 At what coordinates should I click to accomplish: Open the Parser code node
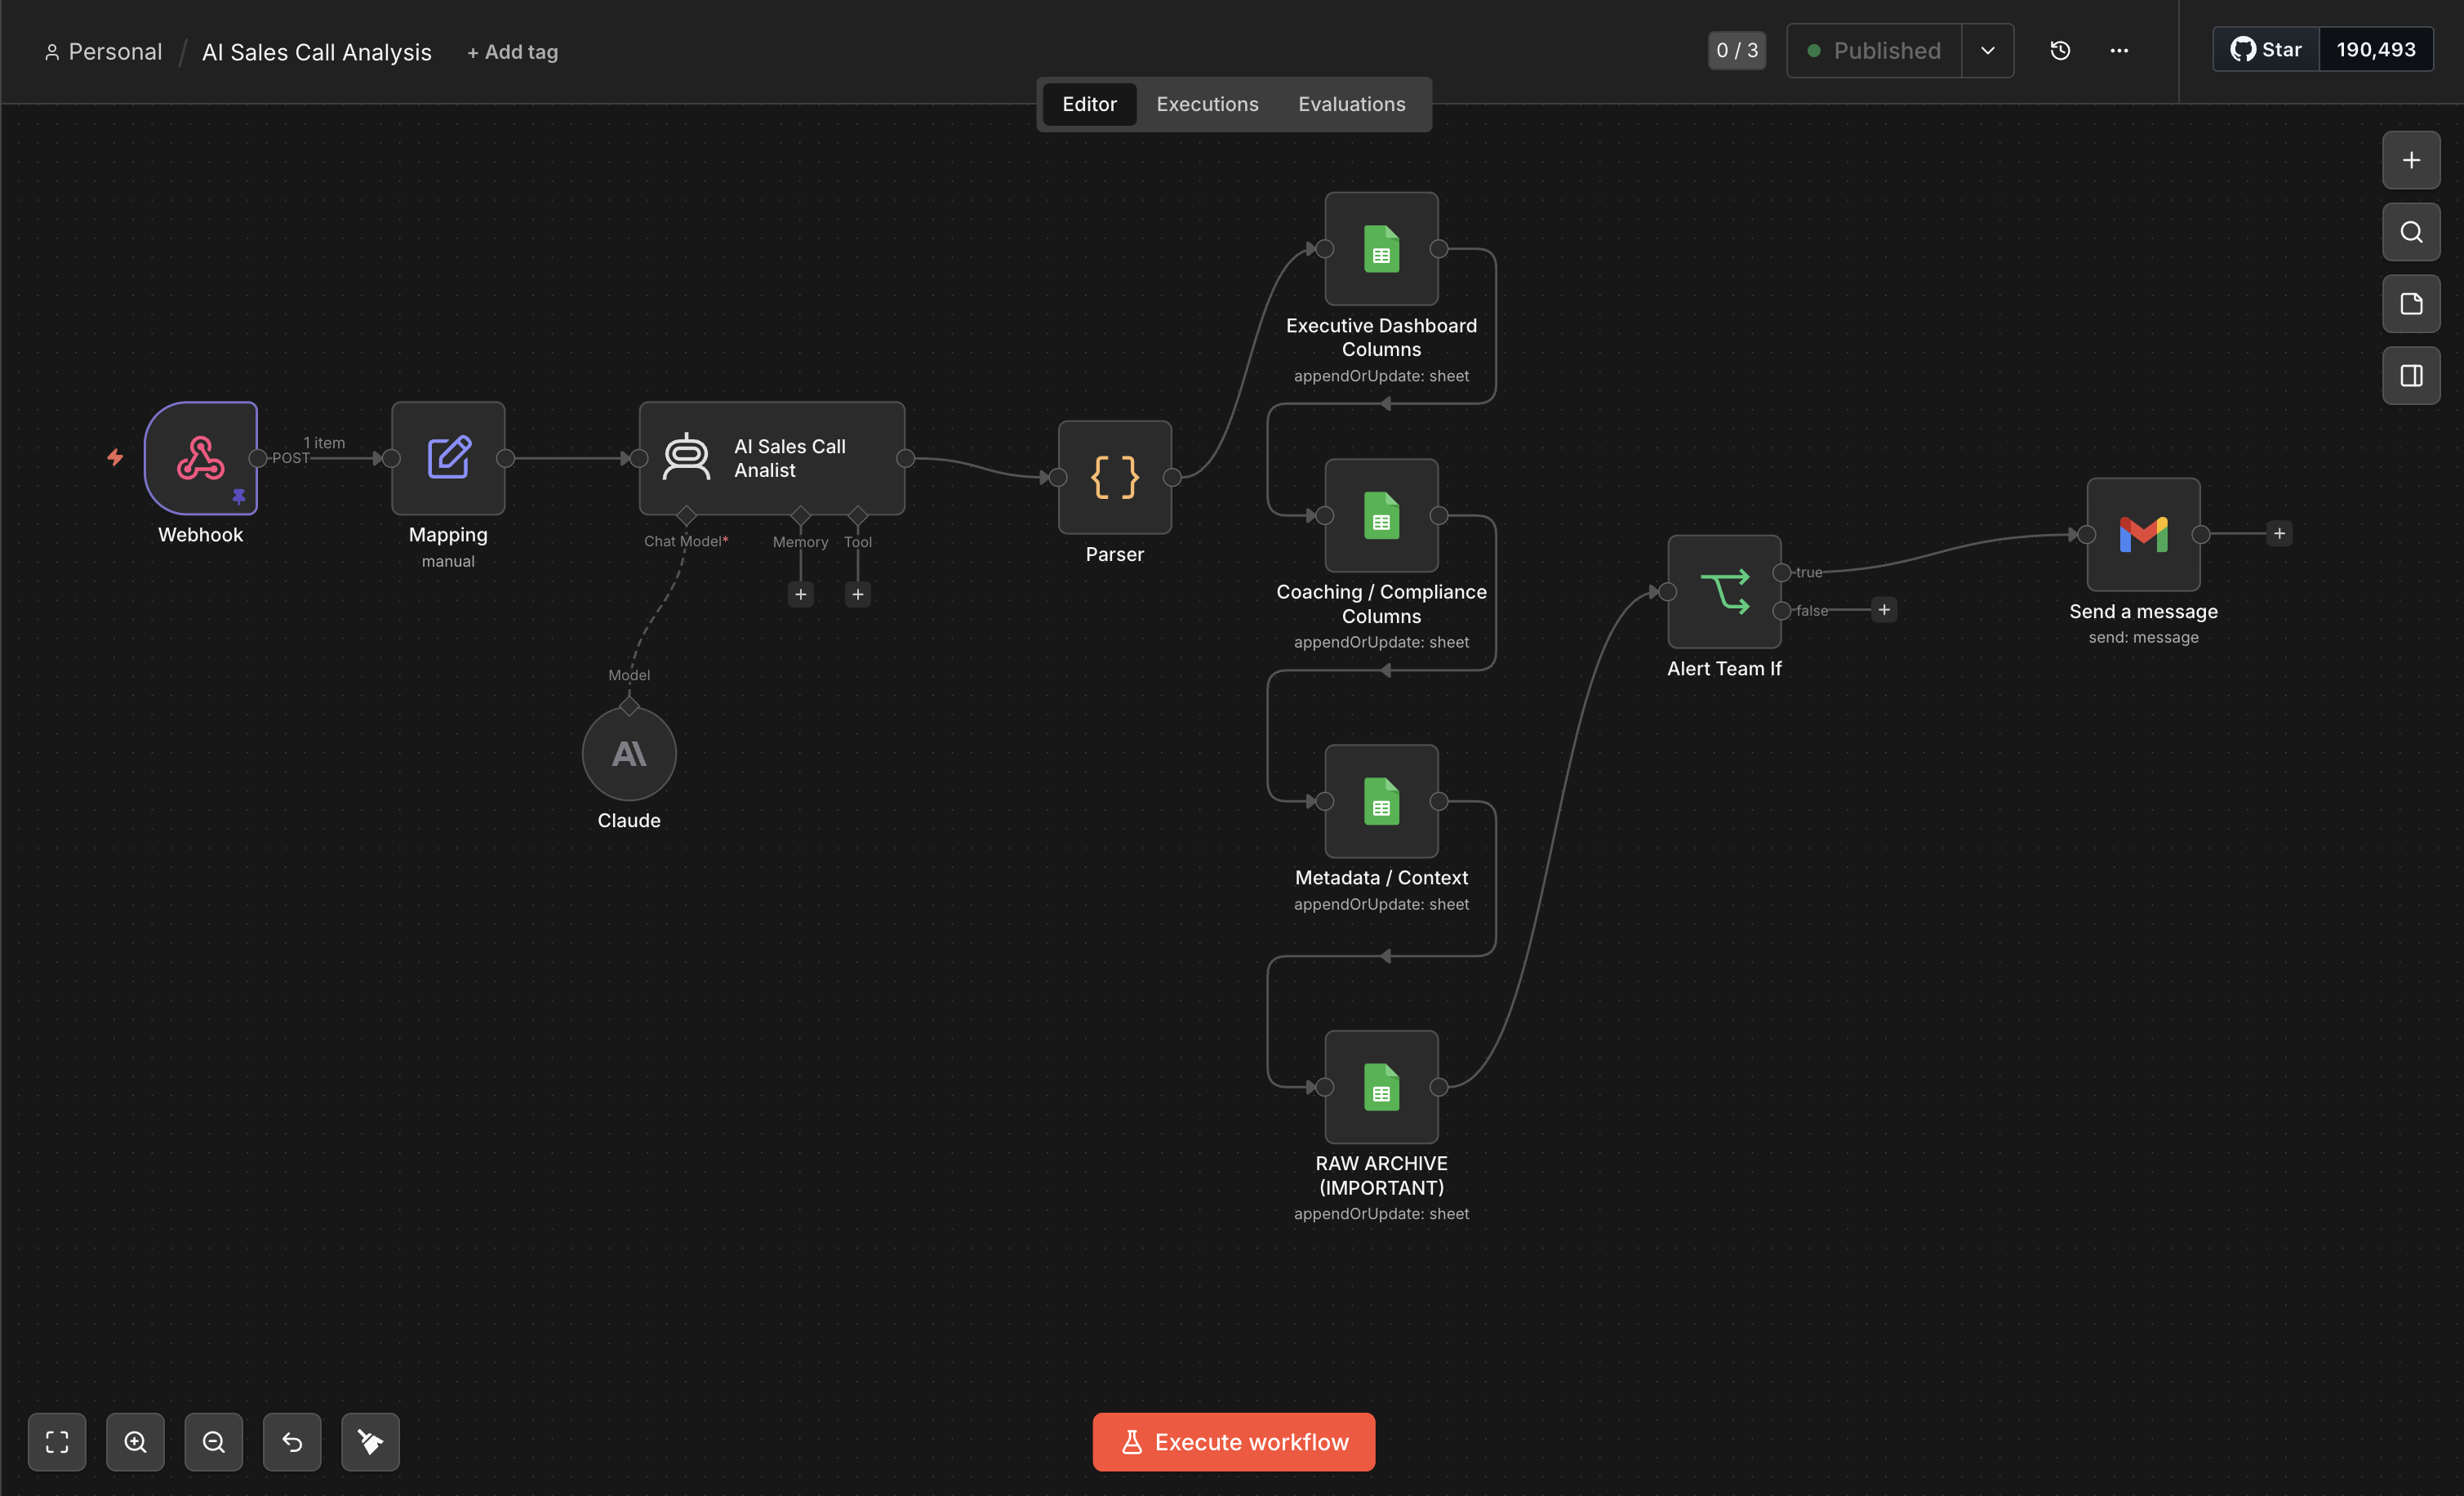[1115, 477]
